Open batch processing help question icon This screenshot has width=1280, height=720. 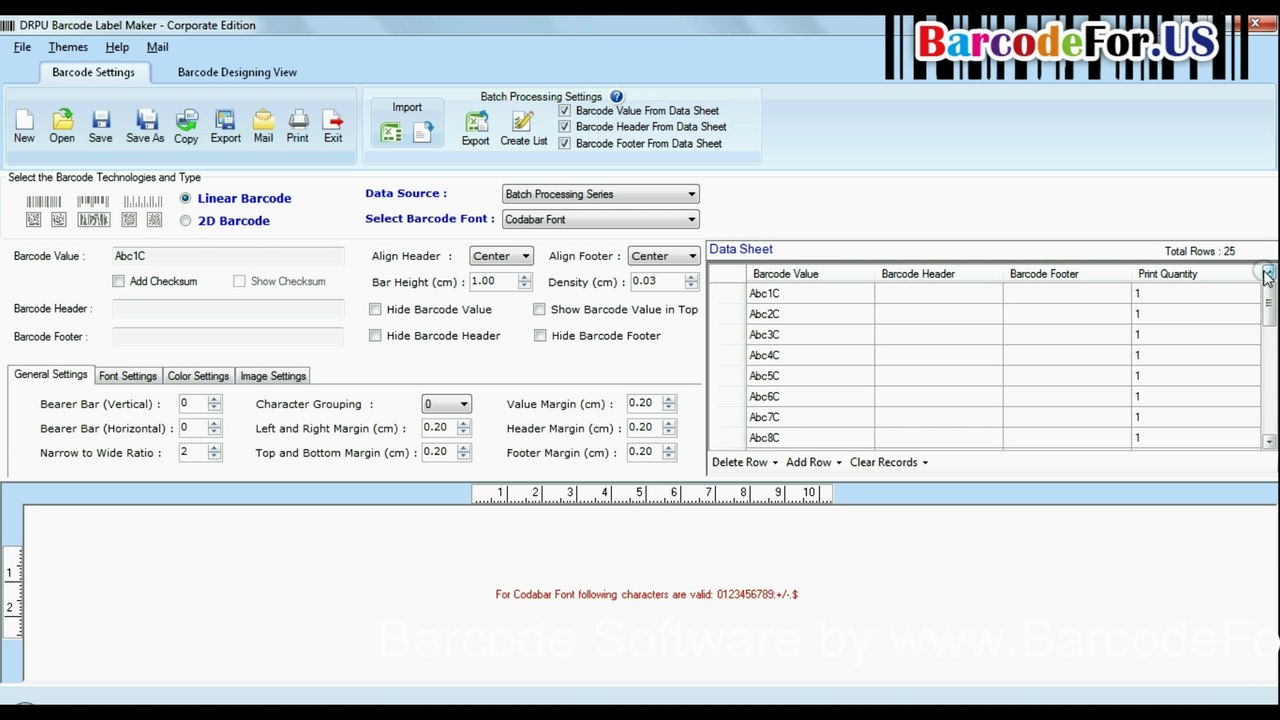tap(616, 97)
